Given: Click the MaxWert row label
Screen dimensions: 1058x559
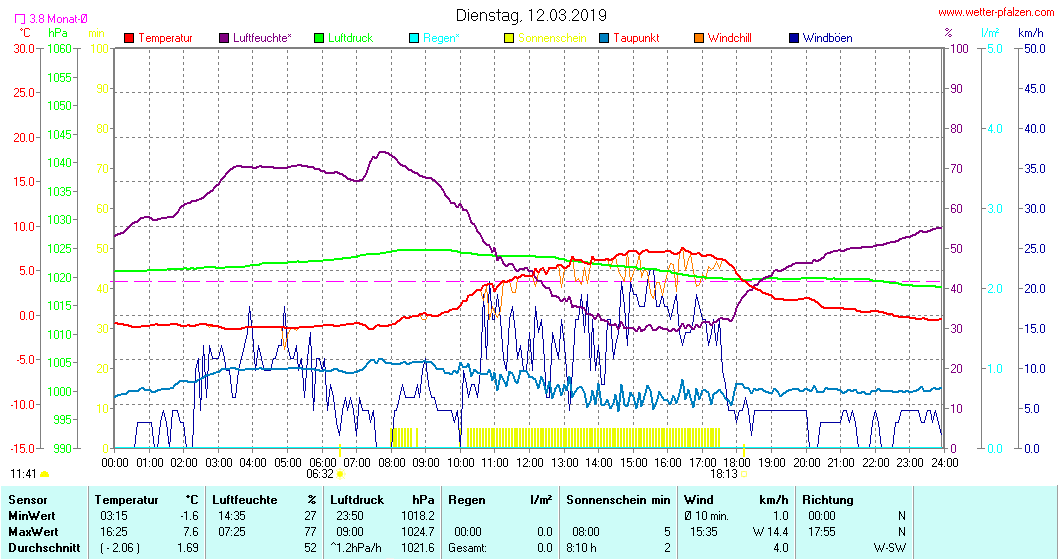Looking at the screenshot, I should pyautogui.click(x=33, y=532).
